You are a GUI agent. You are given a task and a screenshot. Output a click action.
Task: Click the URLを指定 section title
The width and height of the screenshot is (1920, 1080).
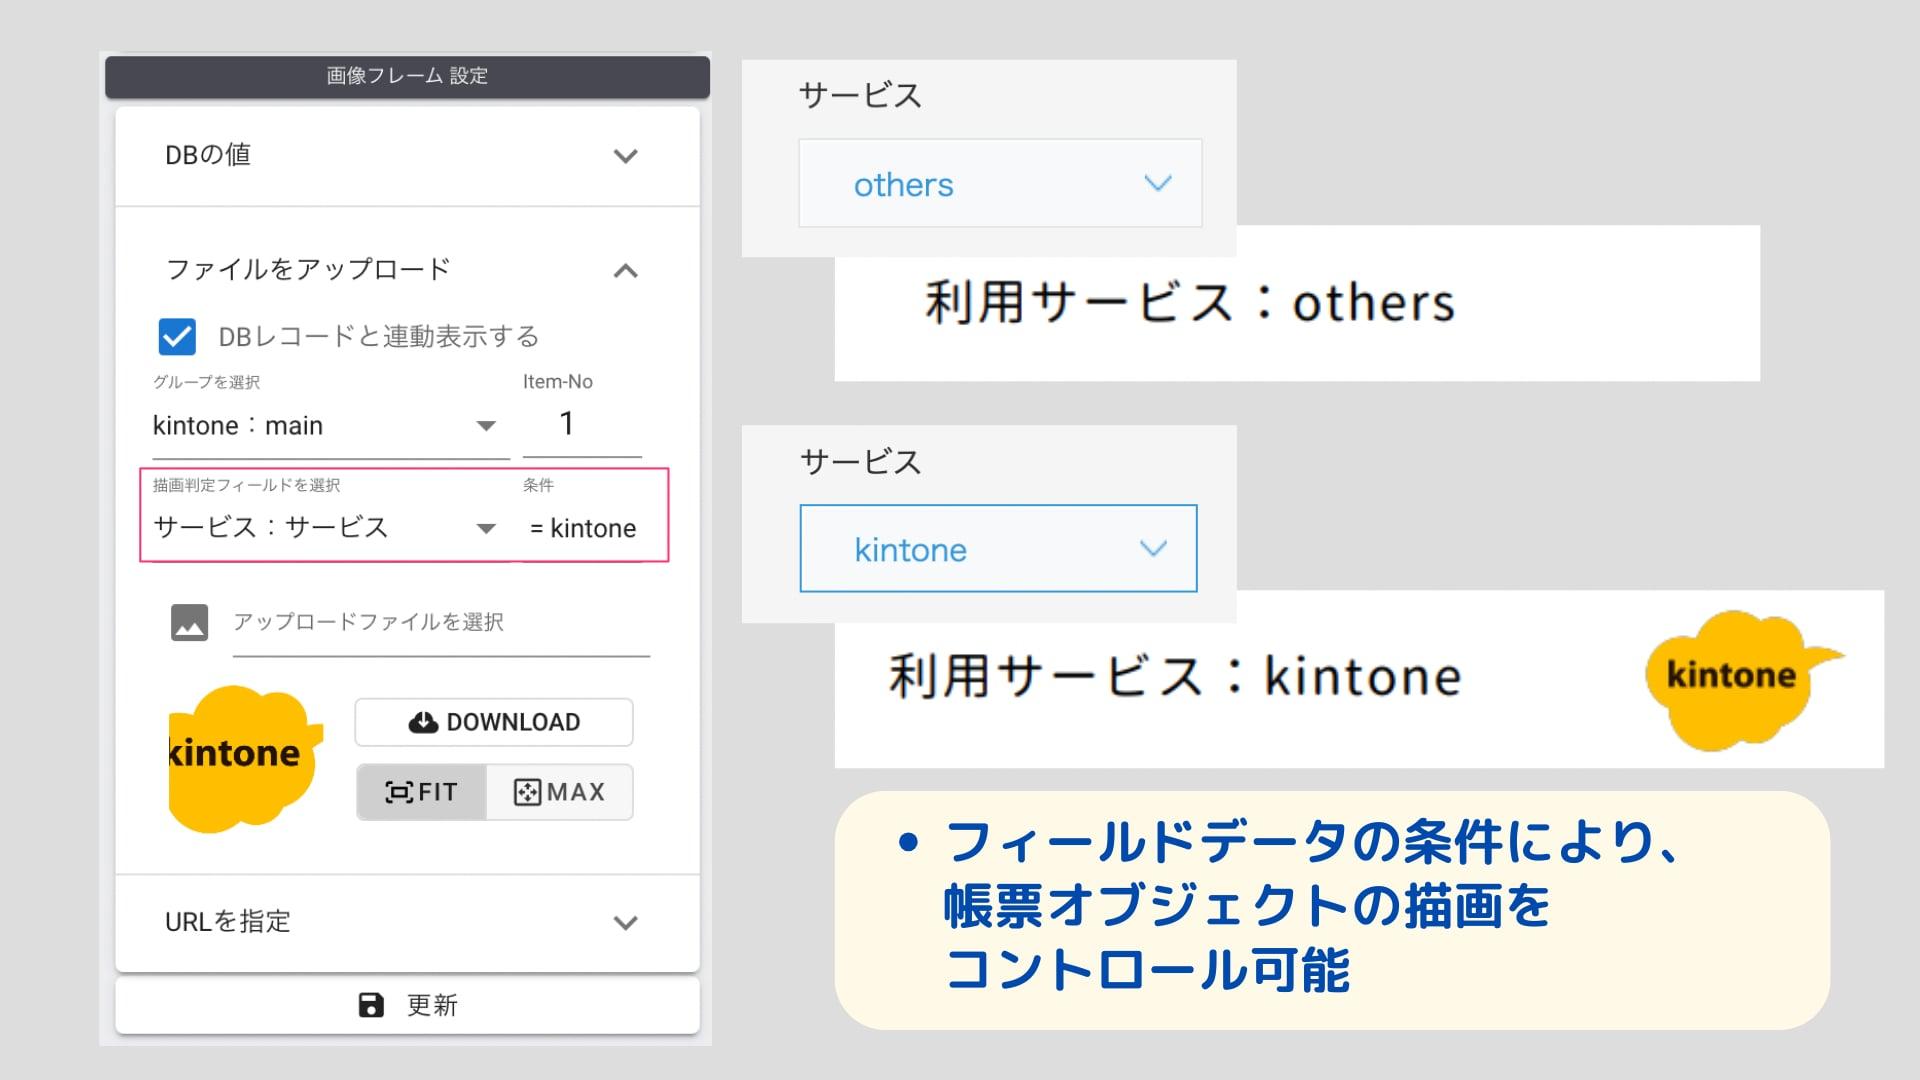228,921
